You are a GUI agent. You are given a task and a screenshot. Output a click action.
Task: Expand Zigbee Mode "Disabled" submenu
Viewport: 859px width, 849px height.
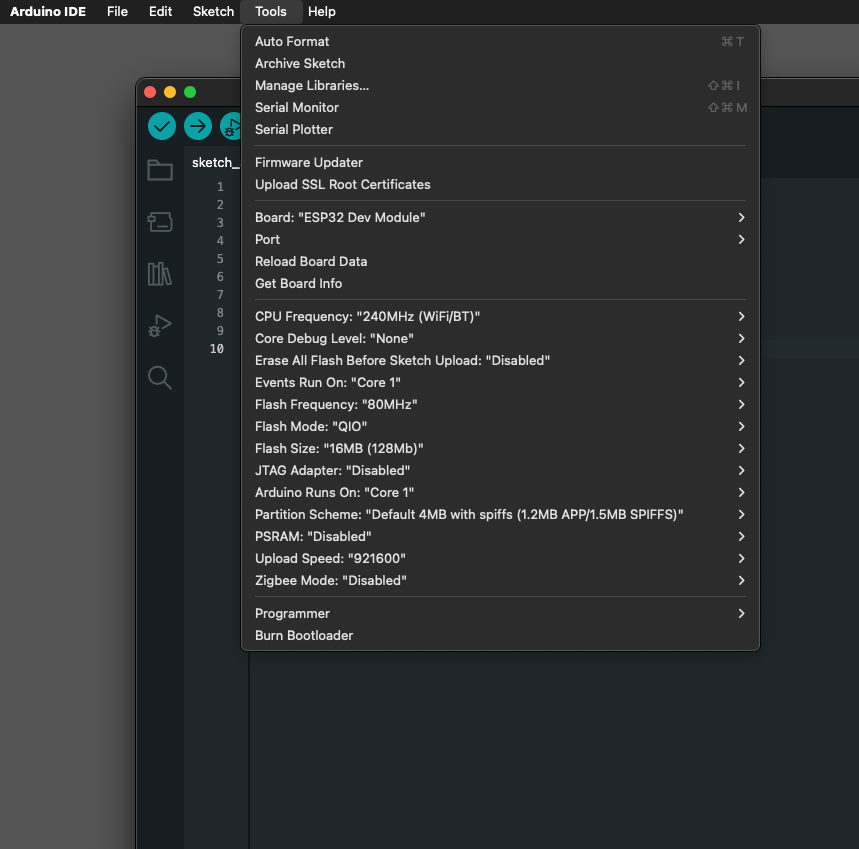(500, 581)
